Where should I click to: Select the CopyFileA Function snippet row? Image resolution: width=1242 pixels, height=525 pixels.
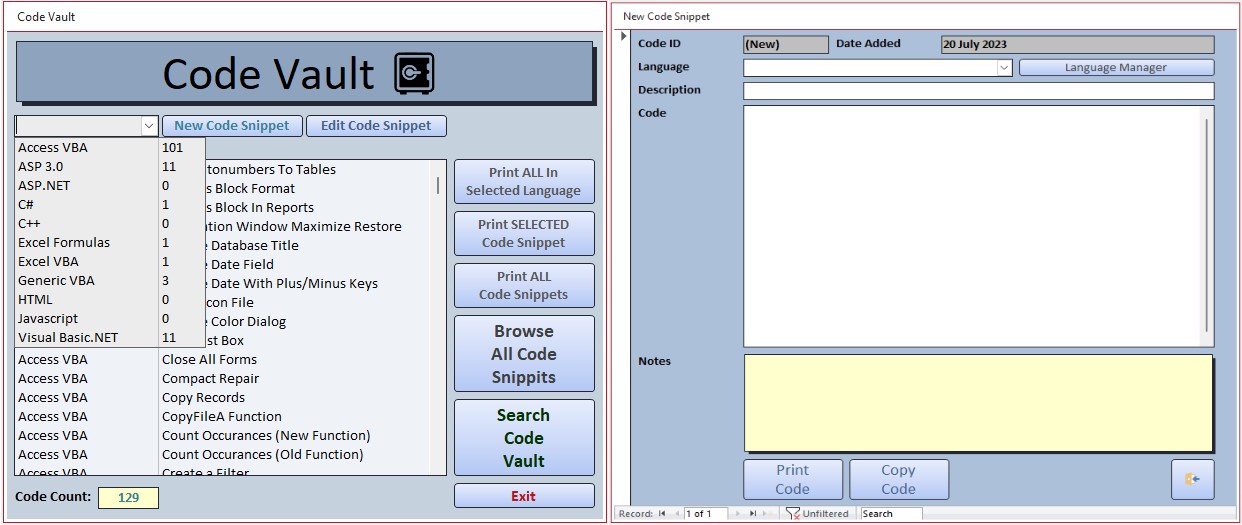tap(230, 416)
